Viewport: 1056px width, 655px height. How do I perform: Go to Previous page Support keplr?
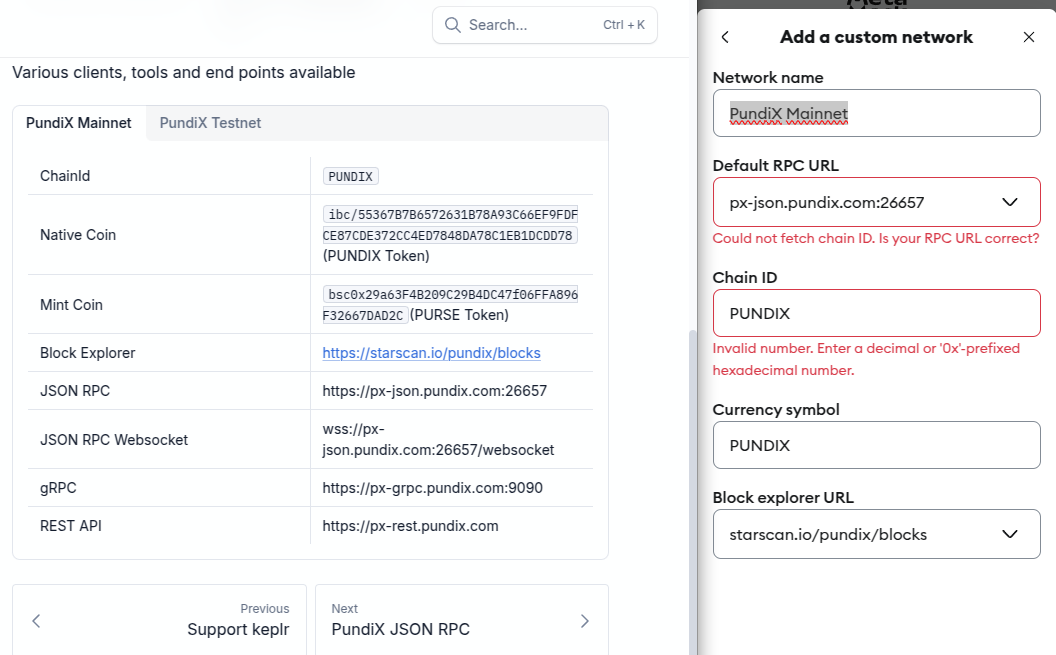(x=160, y=620)
